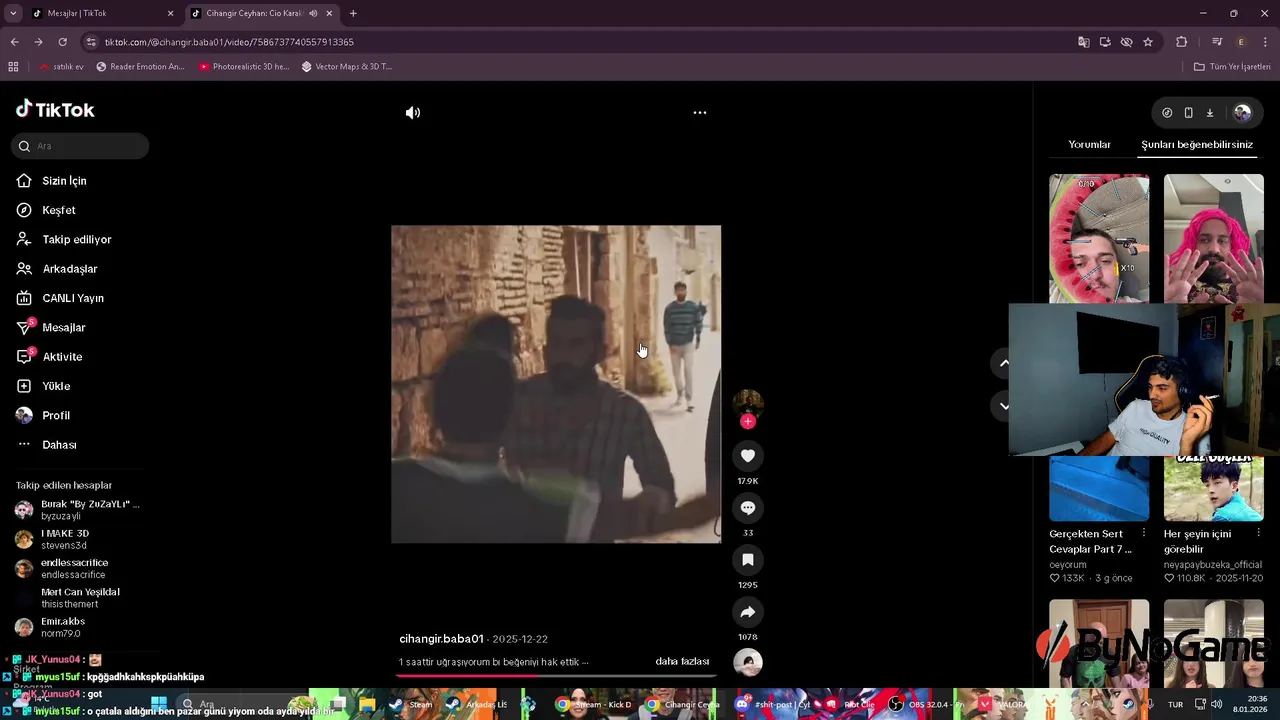
Task: Close the Cihangir Ceyhan browser tab
Action: click(x=329, y=13)
